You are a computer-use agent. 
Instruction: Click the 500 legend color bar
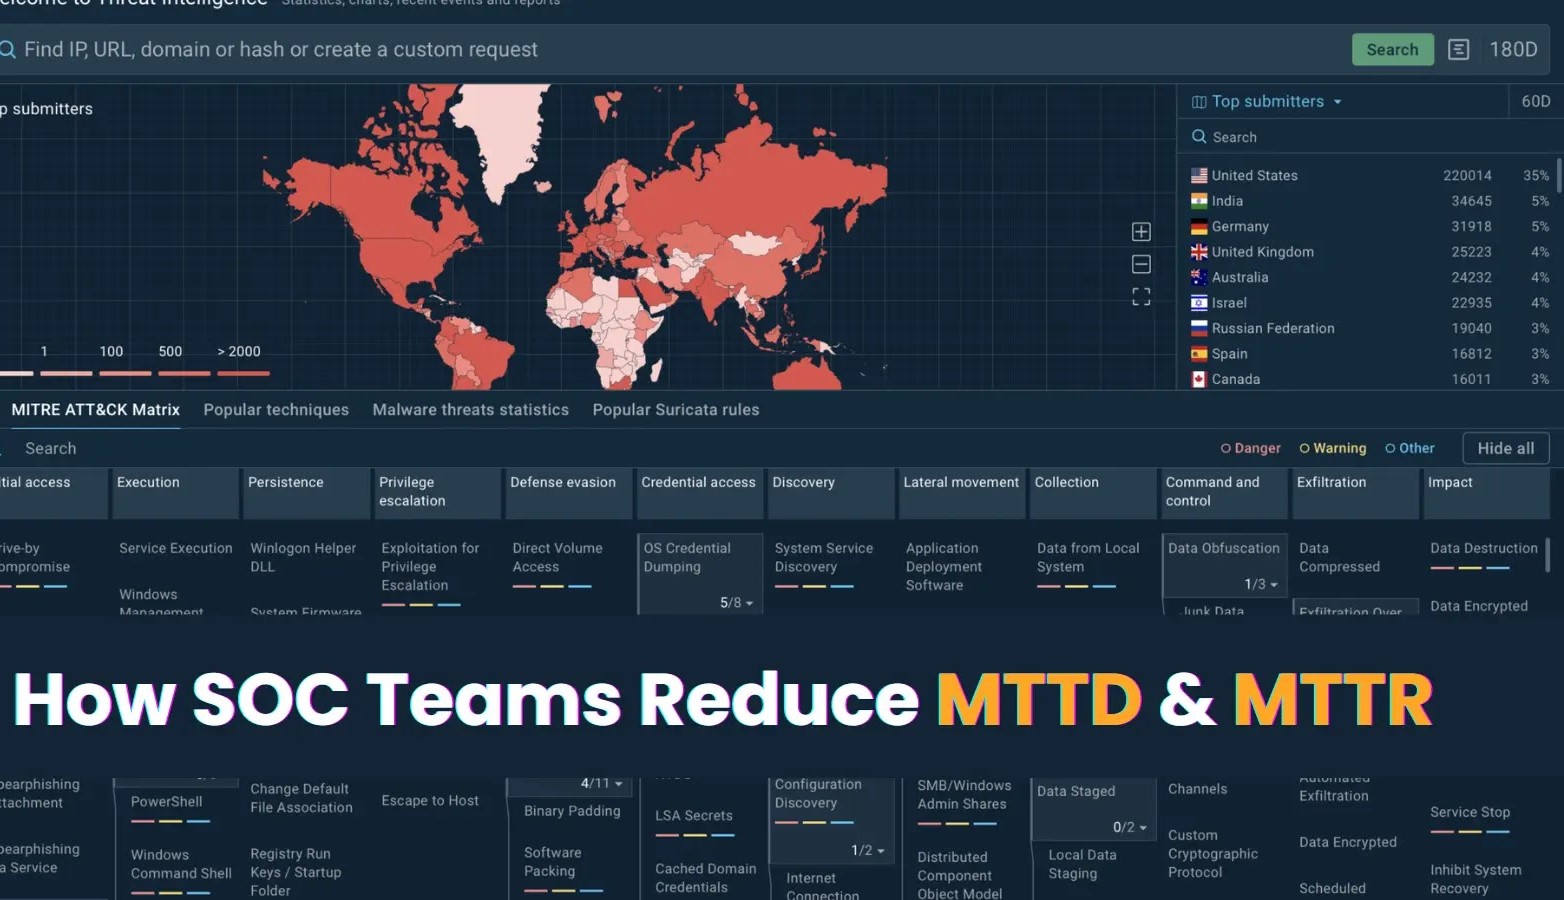(x=184, y=373)
